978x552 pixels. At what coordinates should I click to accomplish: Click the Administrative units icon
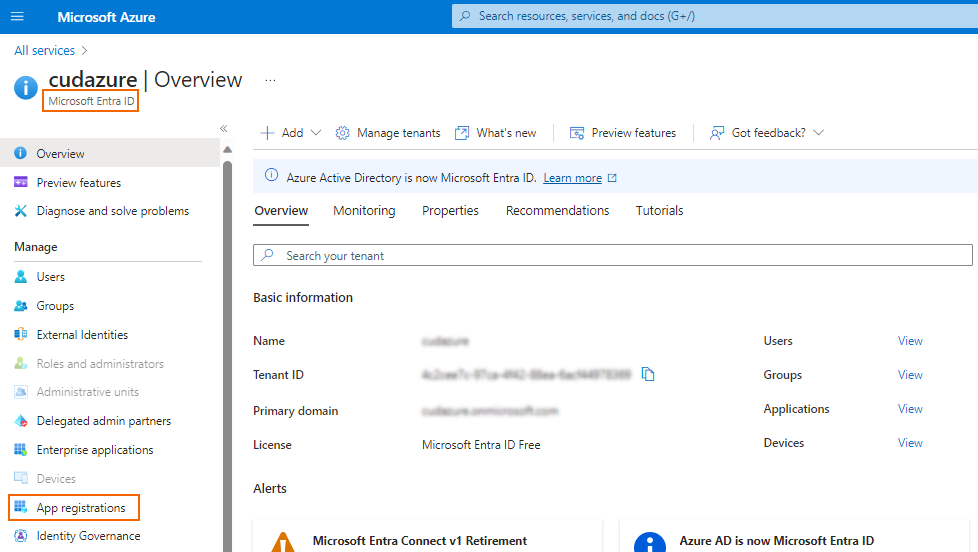(x=21, y=392)
